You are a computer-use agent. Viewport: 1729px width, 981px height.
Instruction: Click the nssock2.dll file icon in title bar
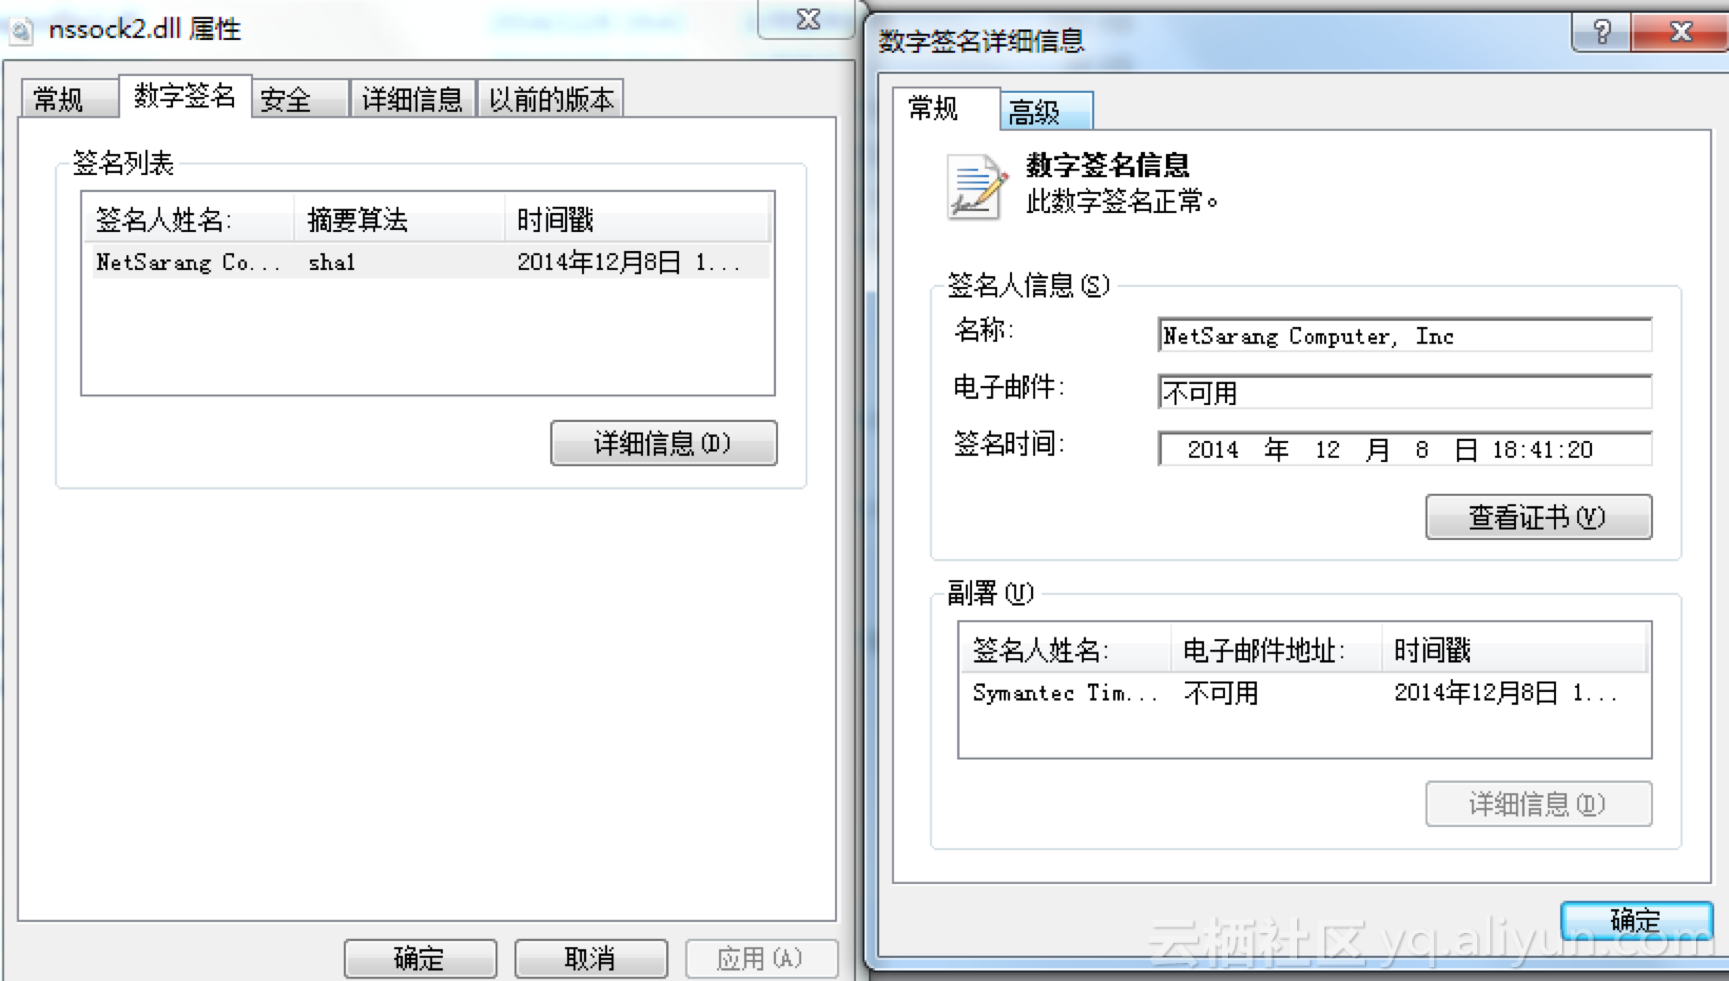tap(20, 29)
